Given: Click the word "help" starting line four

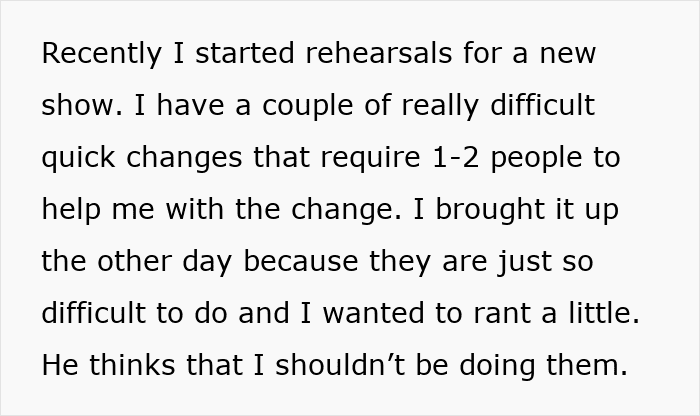Looking at the screenshot, I should (72, 210).
